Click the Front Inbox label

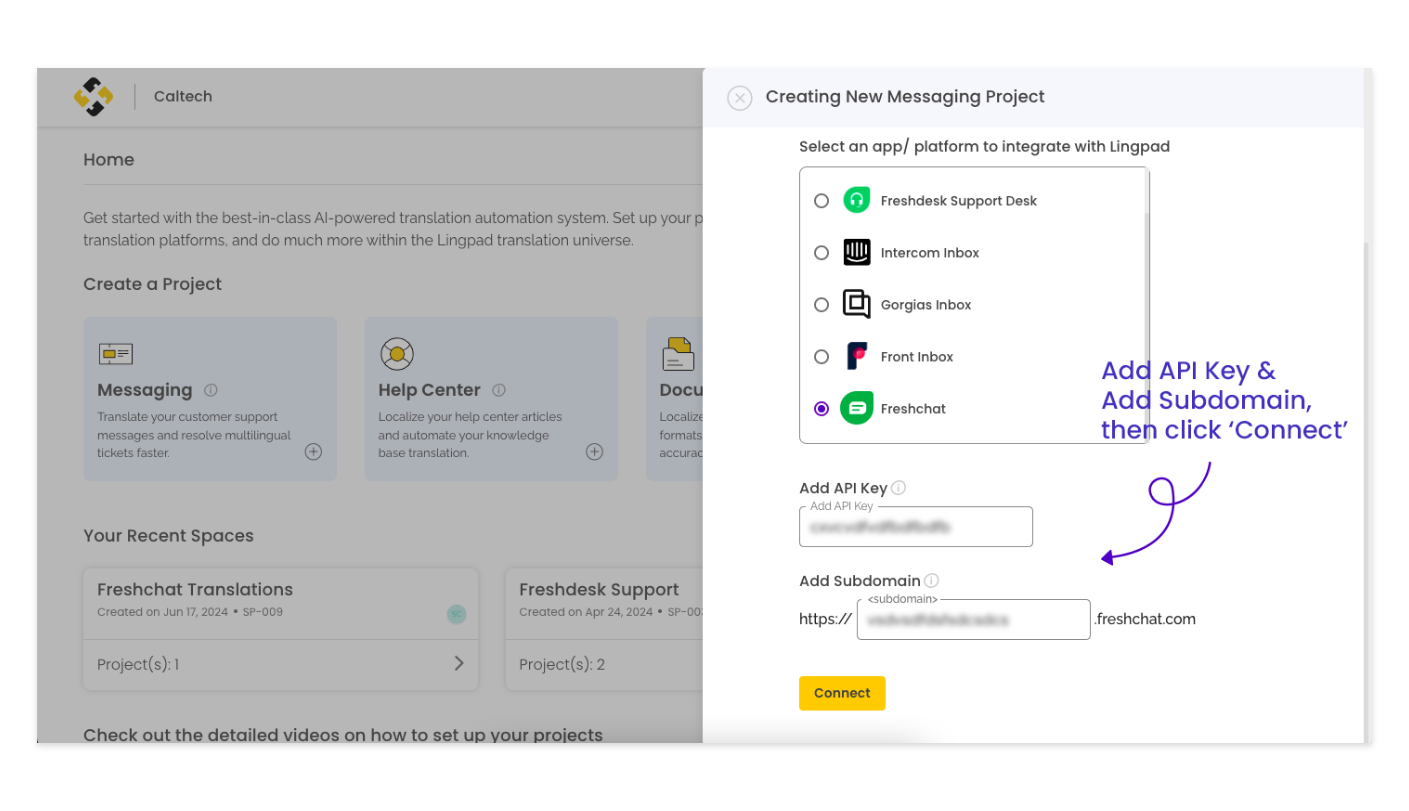coord(917,357)
